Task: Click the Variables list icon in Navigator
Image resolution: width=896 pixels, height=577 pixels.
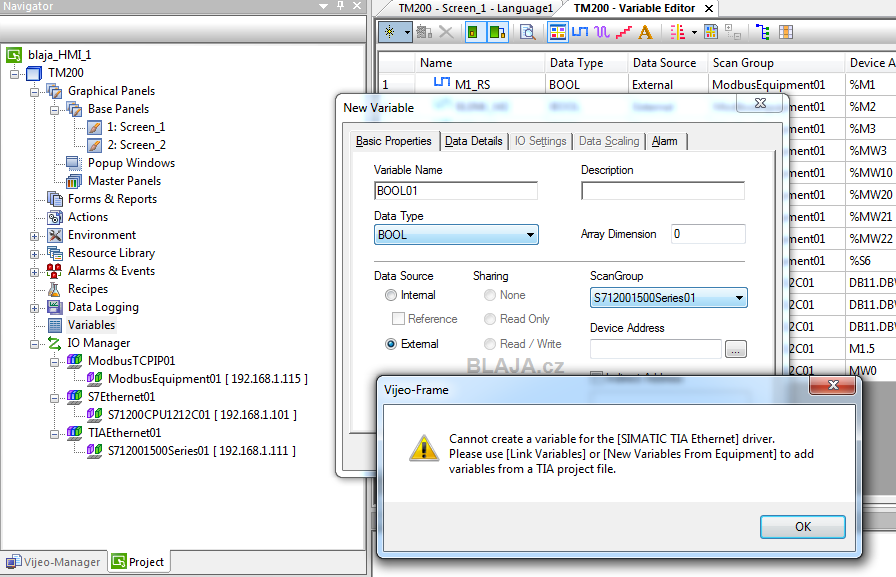Action: tap(55, 325)
